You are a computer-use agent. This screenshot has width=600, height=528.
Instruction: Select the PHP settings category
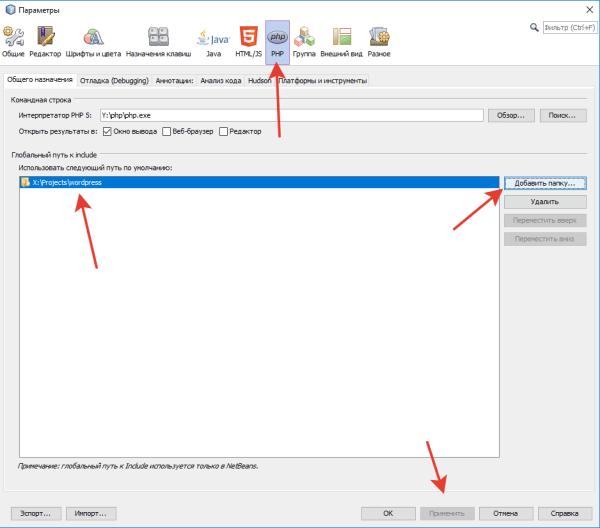pyautogui.click(x=276, y=42)
